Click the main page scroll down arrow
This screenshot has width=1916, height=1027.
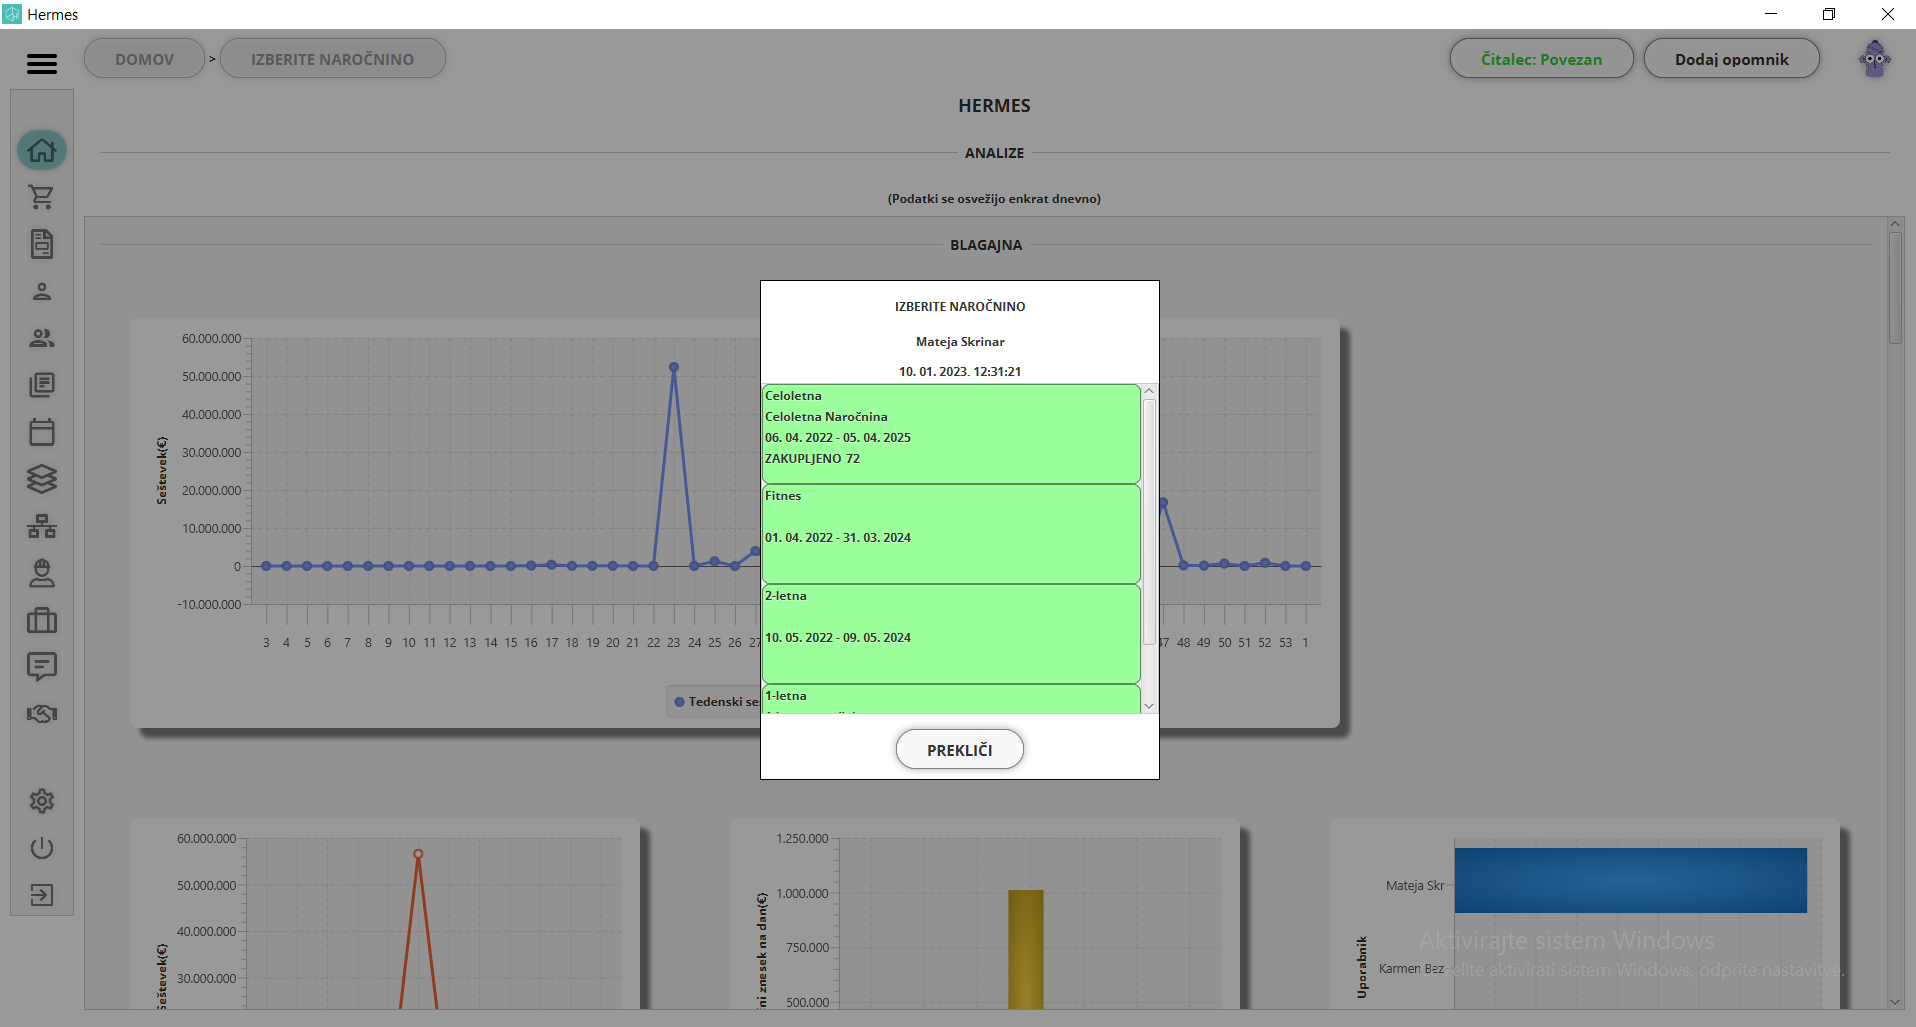(1895, 1002)
